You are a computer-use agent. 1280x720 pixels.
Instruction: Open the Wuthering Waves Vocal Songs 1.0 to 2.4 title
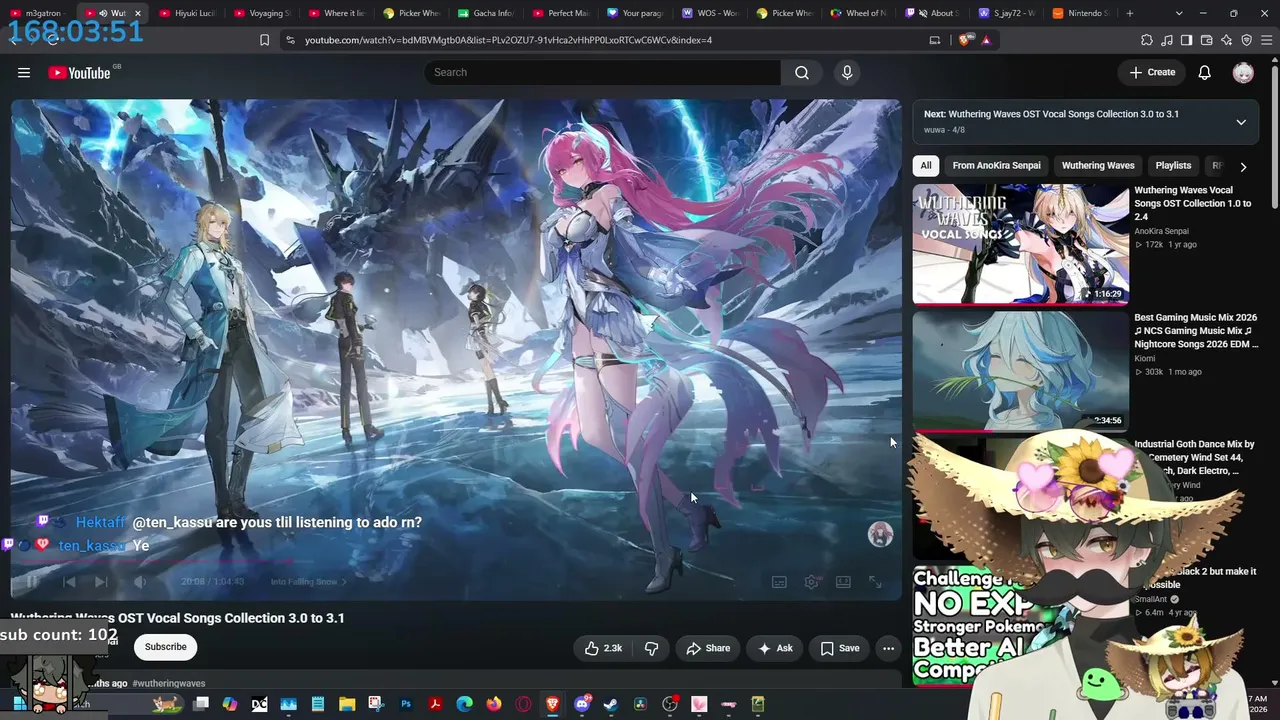pos(1193,203)
